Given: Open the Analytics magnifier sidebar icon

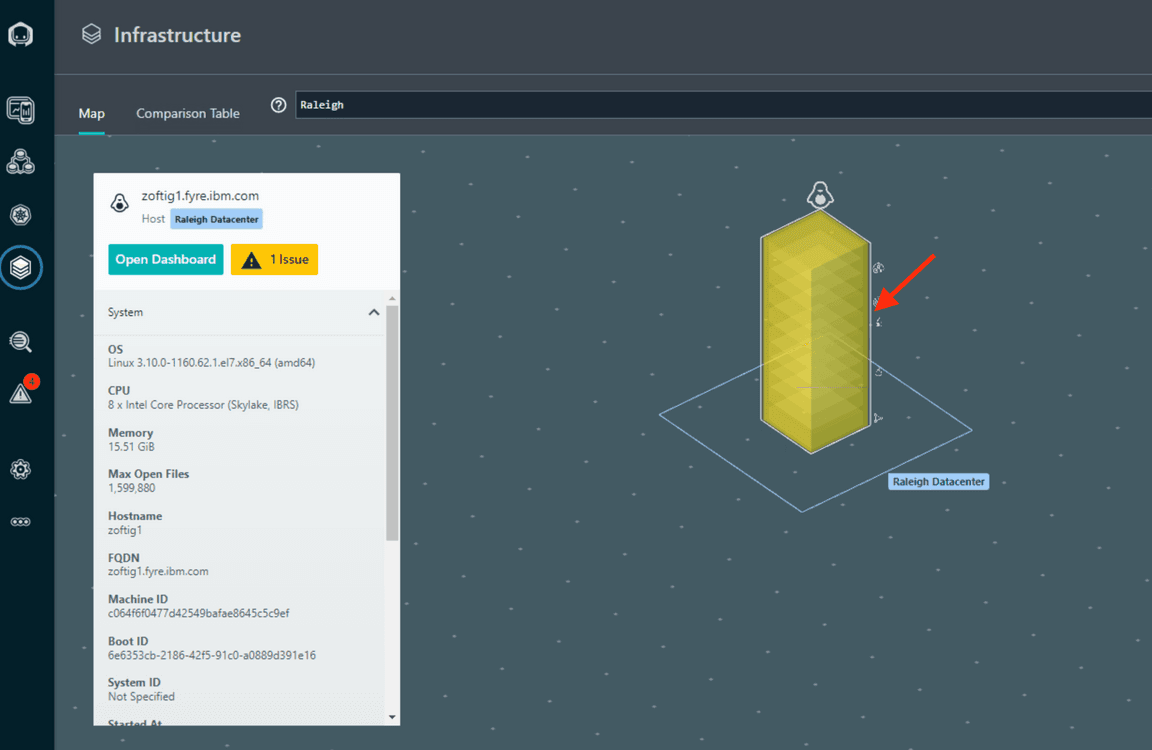Looking at the screenshot, I should [20, 342].
